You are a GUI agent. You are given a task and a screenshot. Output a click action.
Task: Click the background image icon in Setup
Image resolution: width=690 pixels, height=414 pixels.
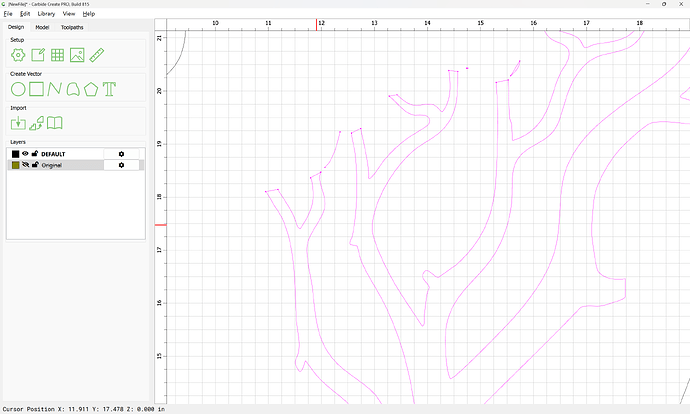pos(77,55)
